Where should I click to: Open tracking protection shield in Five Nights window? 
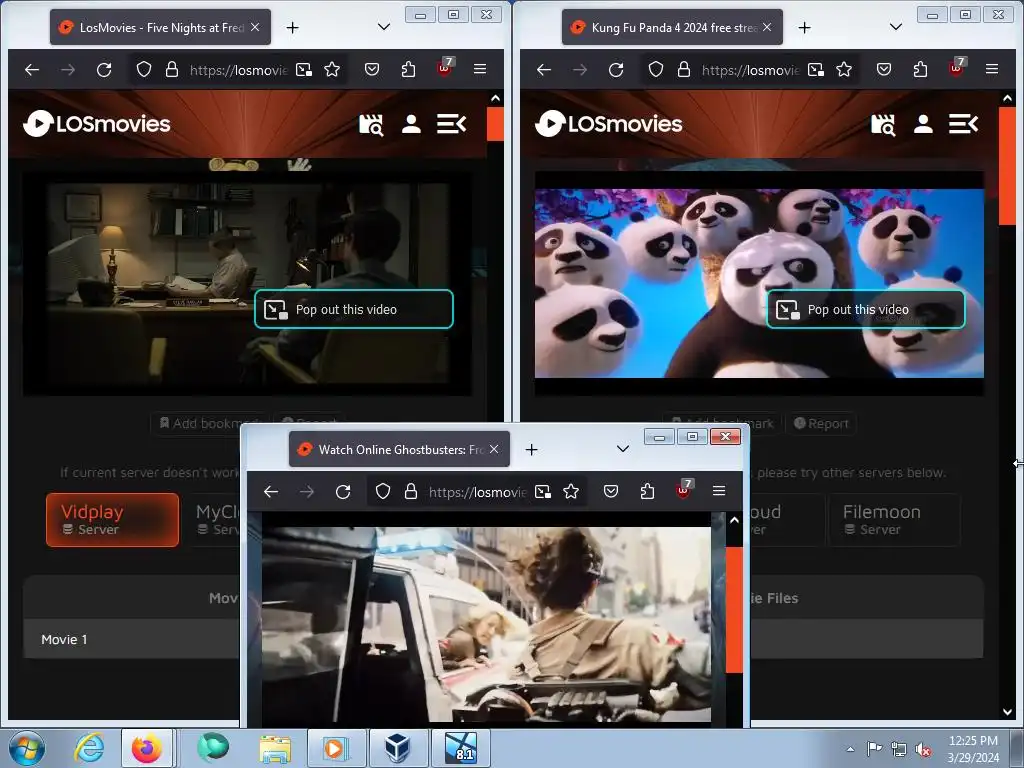[144, 69]
